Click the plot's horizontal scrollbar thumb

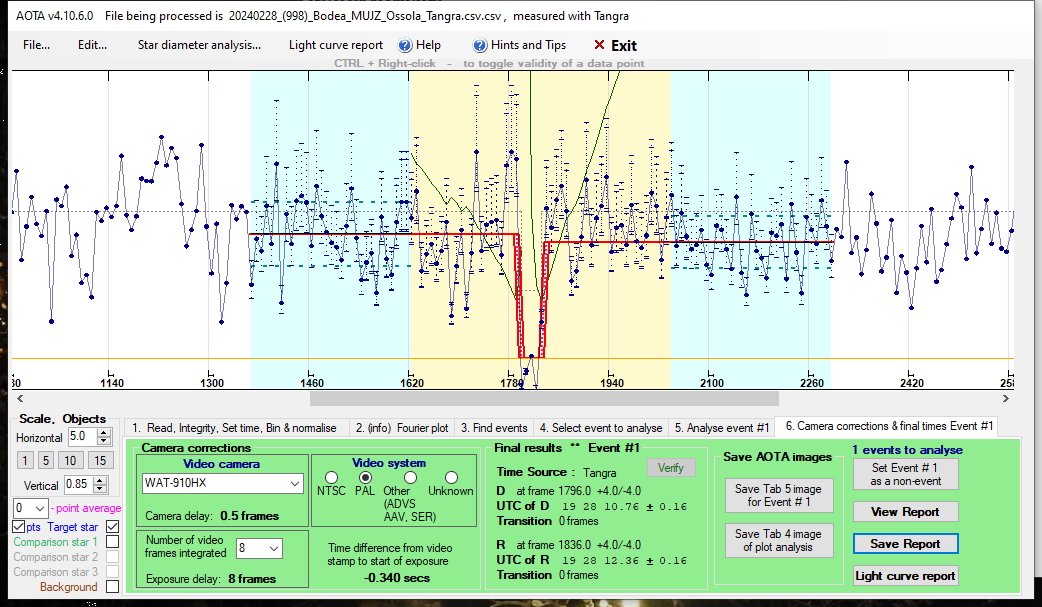click(x=544, y=398)
